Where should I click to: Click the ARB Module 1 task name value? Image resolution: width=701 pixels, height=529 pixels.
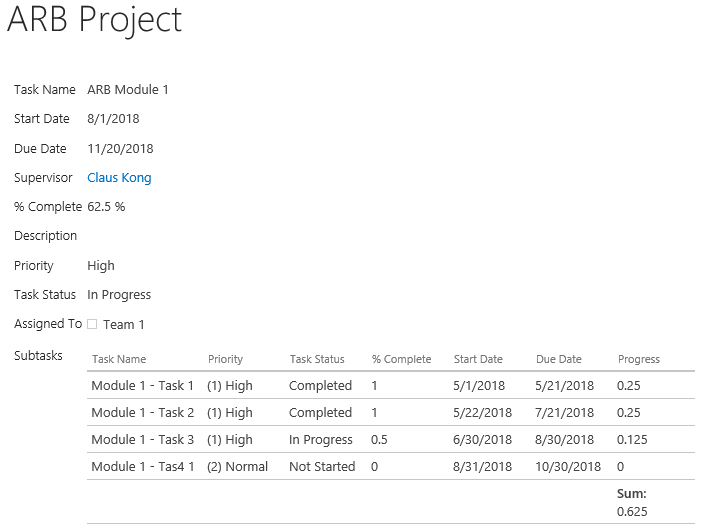pyautogui.click(x=128, y=90)
